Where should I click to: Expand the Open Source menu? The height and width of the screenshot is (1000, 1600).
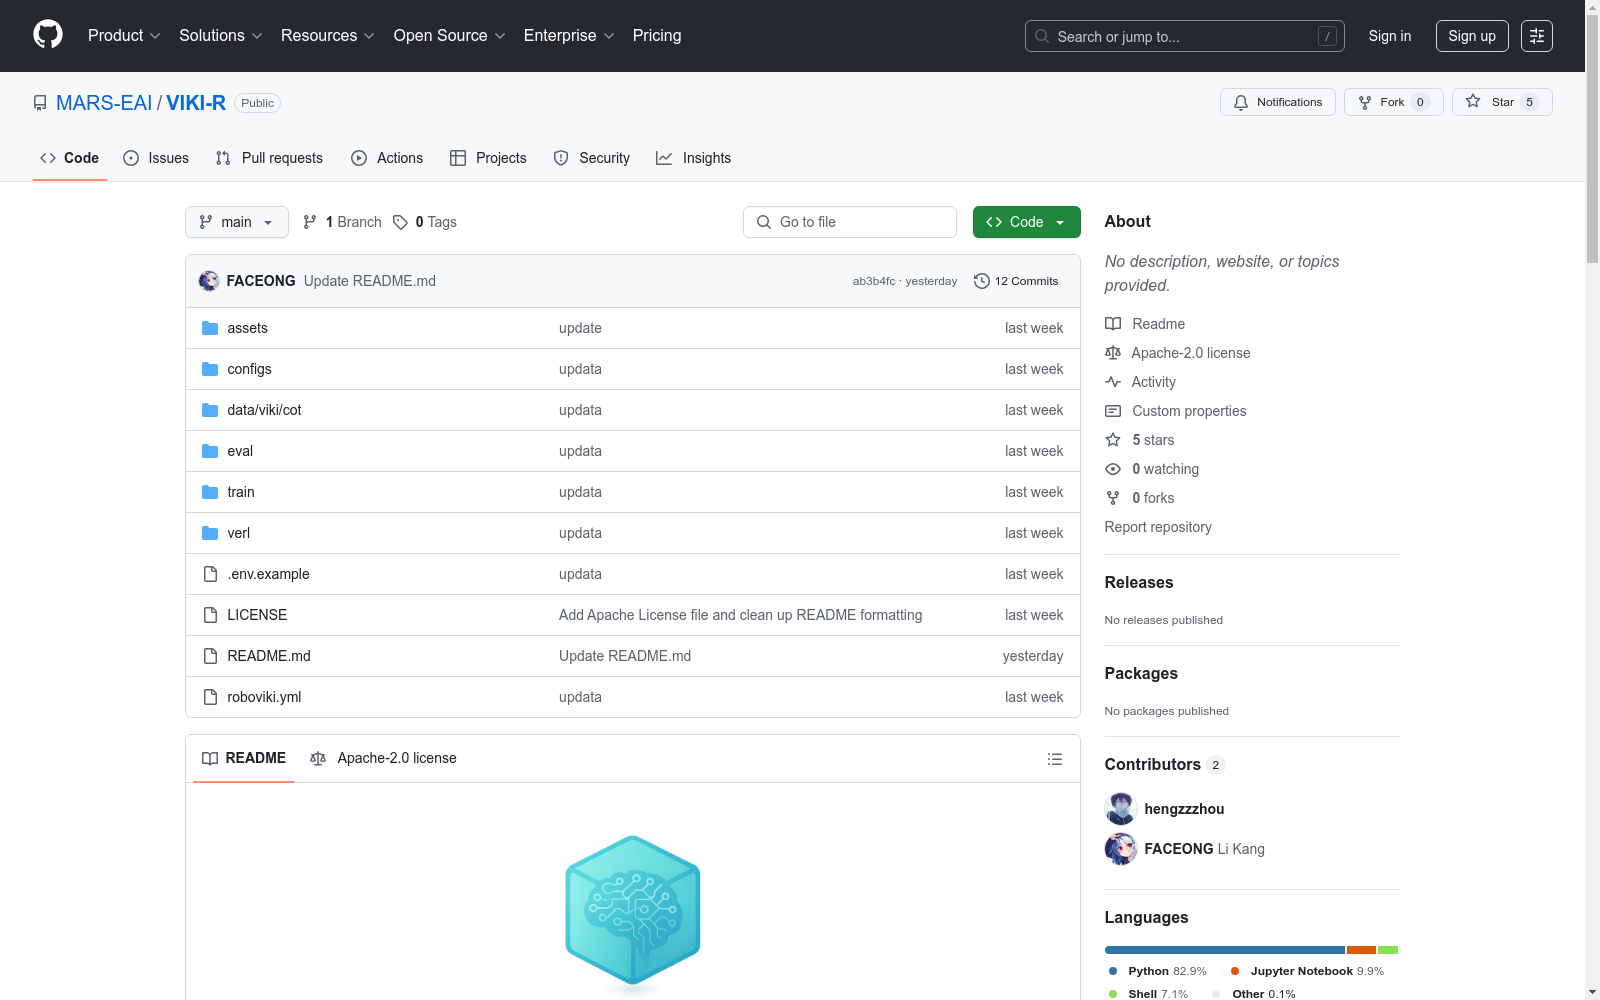tap(450, 36)
